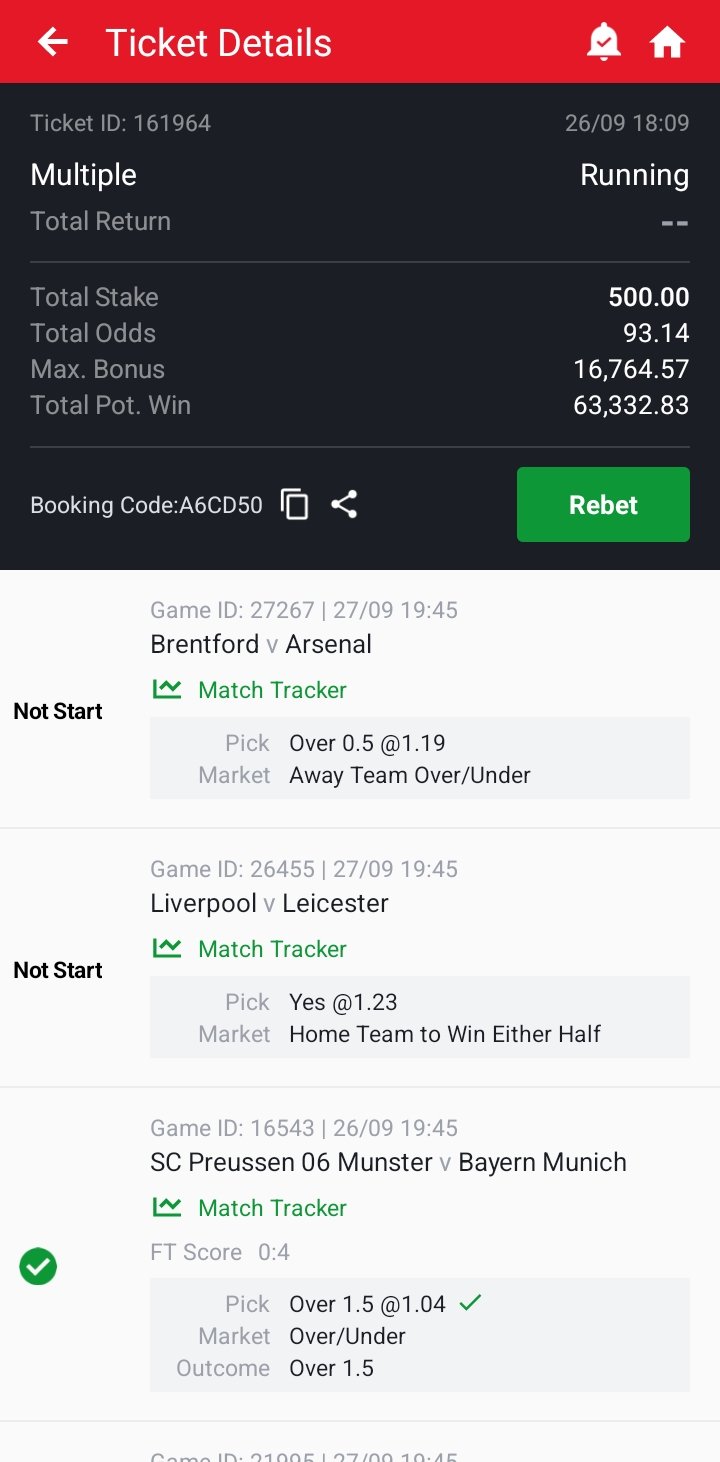The height and width of the screenshot is (1462, 720).
Task: Go to home via house icon
Action: pyautogui.click(x=667, y=42)
